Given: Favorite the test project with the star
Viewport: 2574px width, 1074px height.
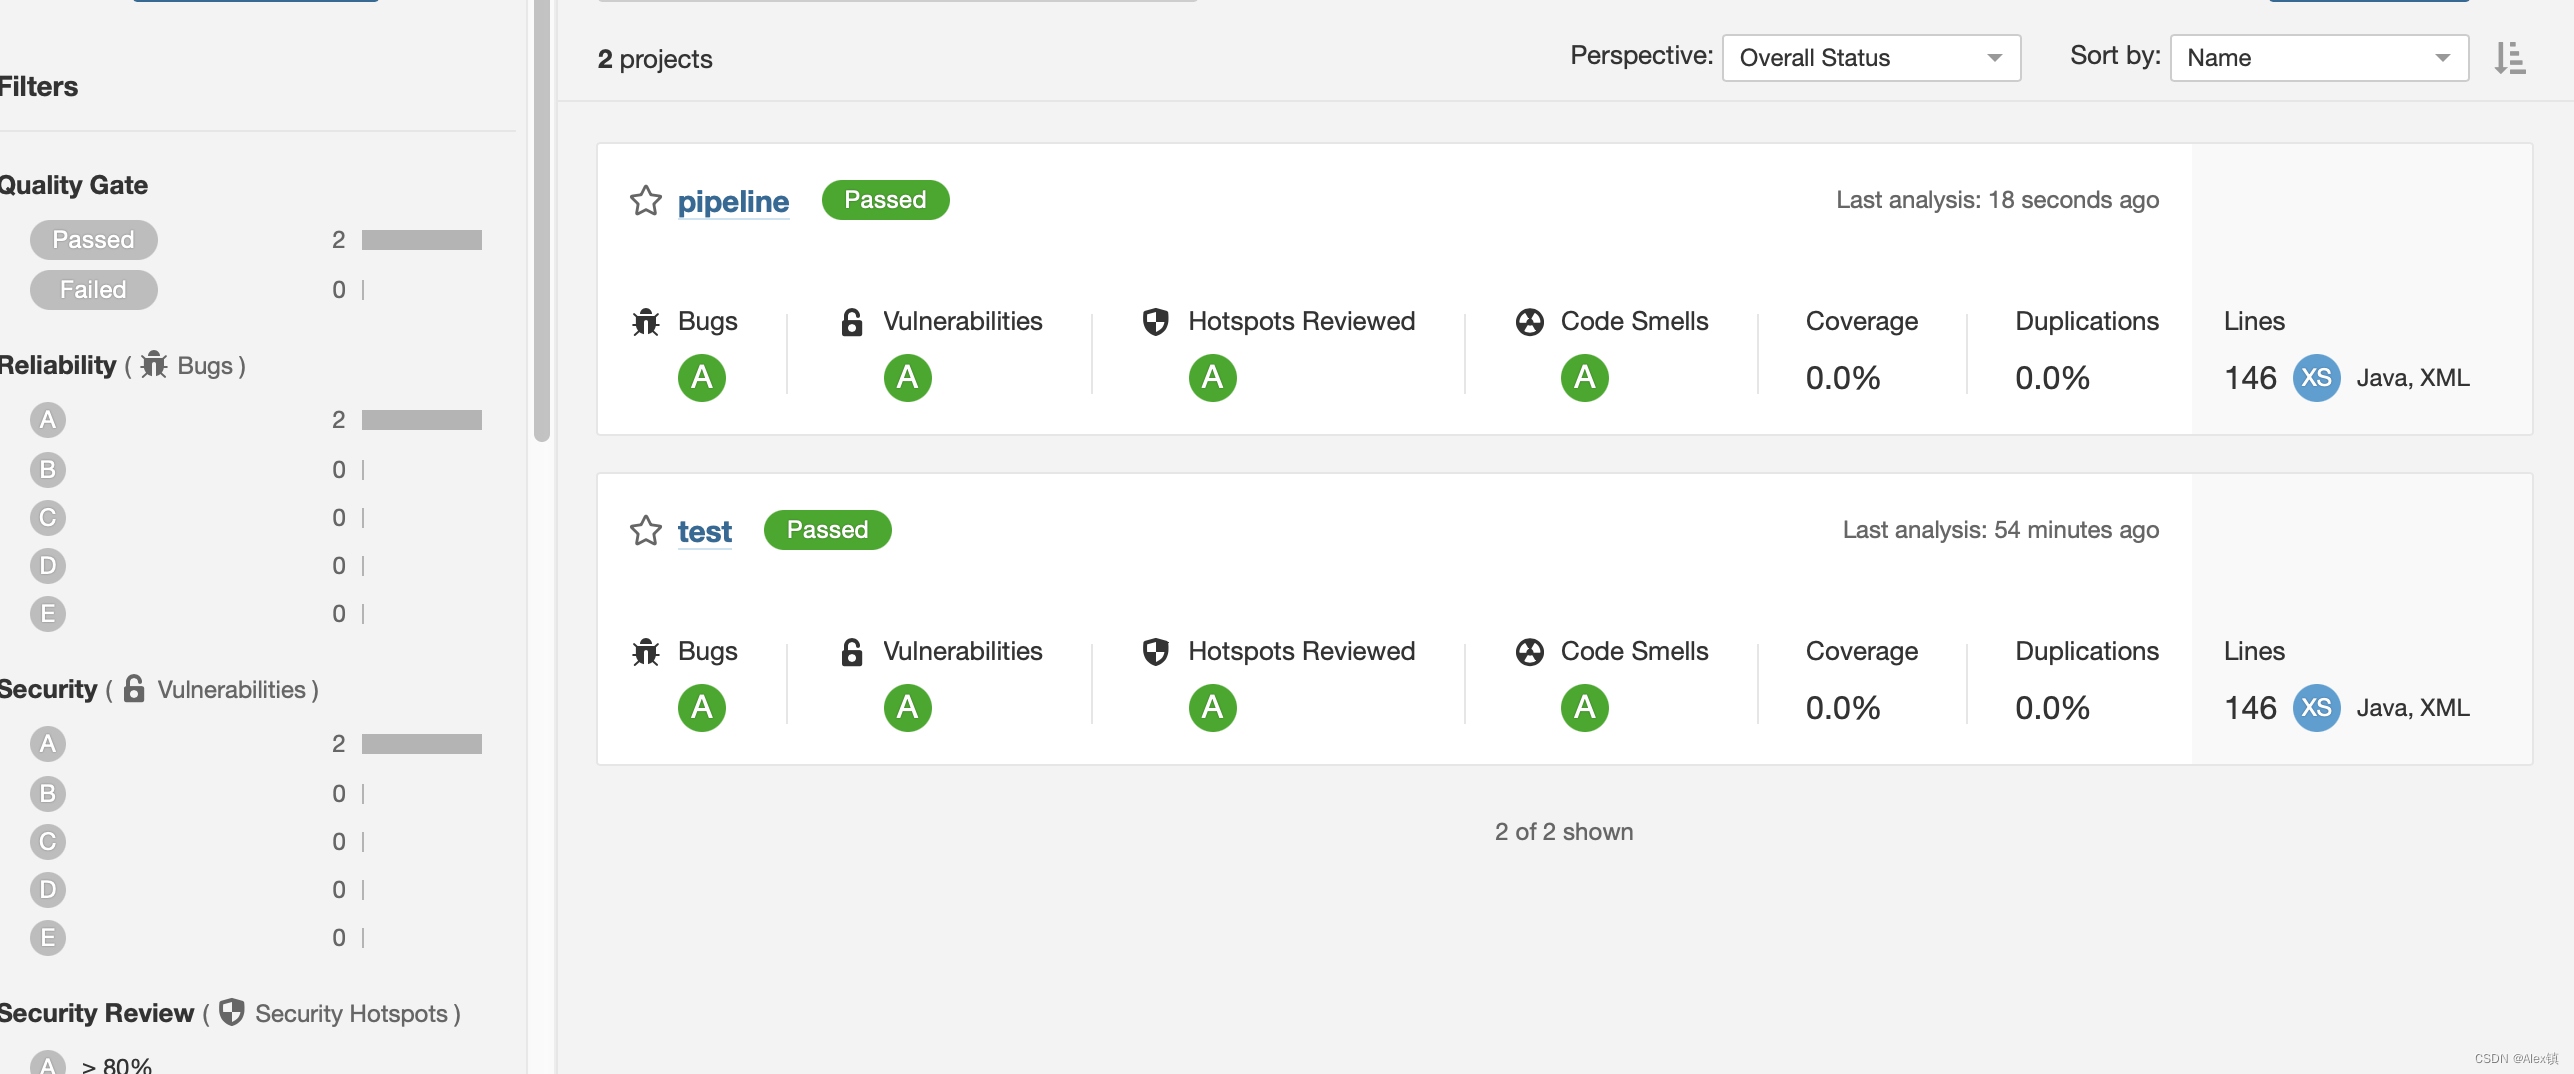Looking at the screenshot, I should [646, 531].
